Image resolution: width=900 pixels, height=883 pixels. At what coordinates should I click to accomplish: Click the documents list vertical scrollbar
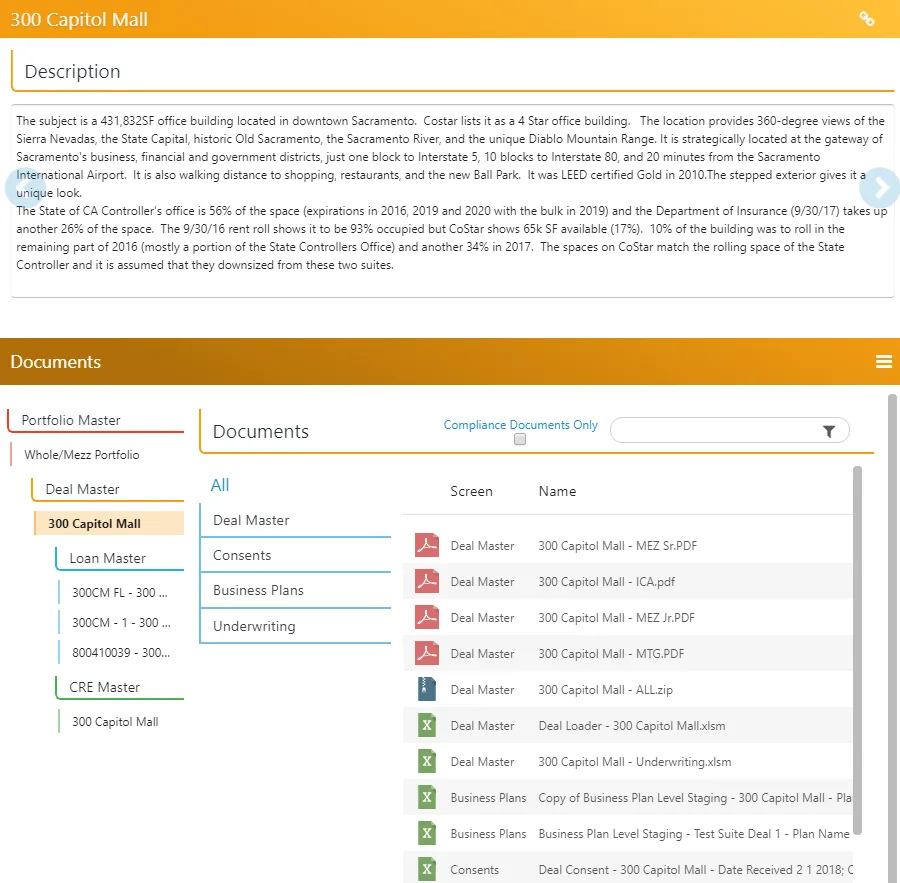[x=858, y=650]
